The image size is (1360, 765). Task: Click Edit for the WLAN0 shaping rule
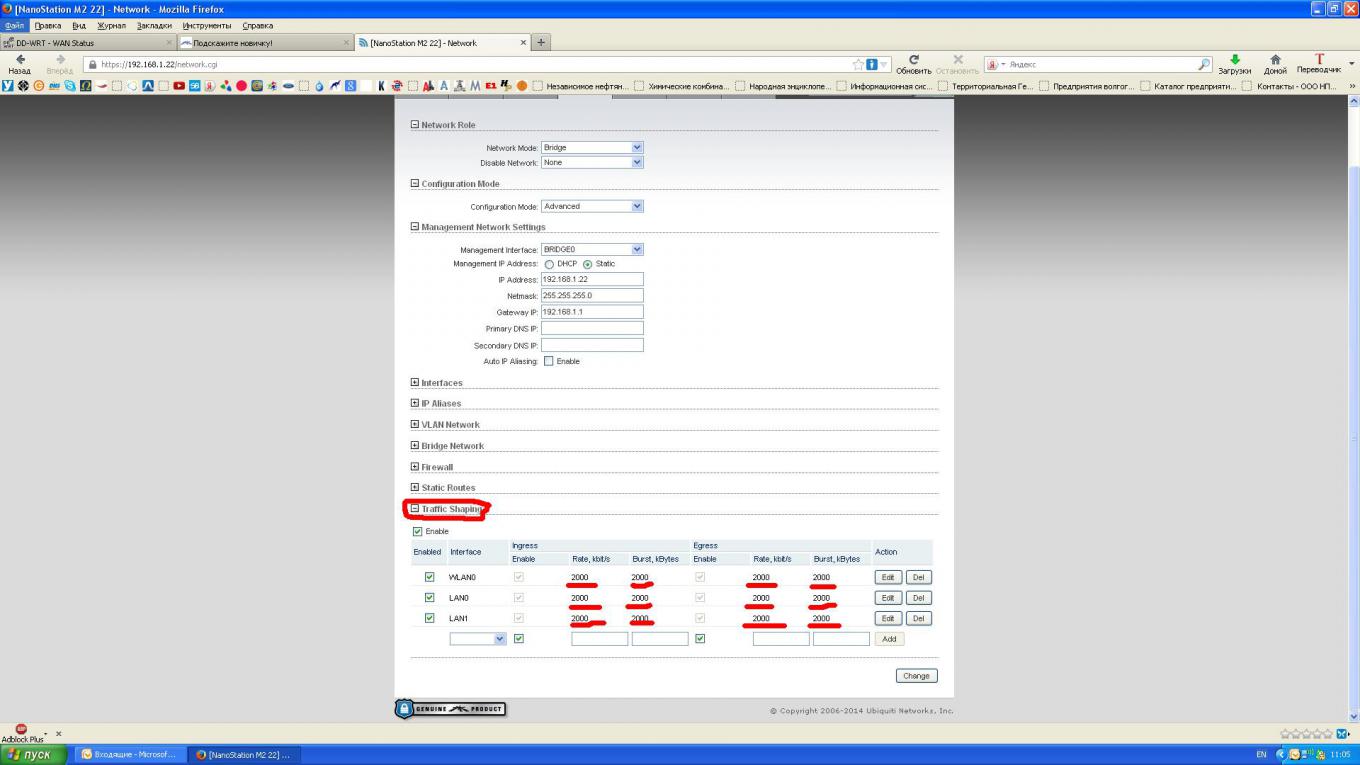coord(887,577)
